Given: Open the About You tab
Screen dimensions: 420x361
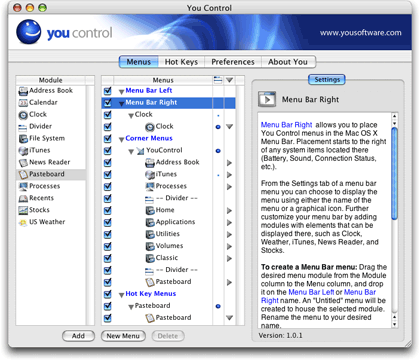Looking at the screenshot, I should click(288, 62).
